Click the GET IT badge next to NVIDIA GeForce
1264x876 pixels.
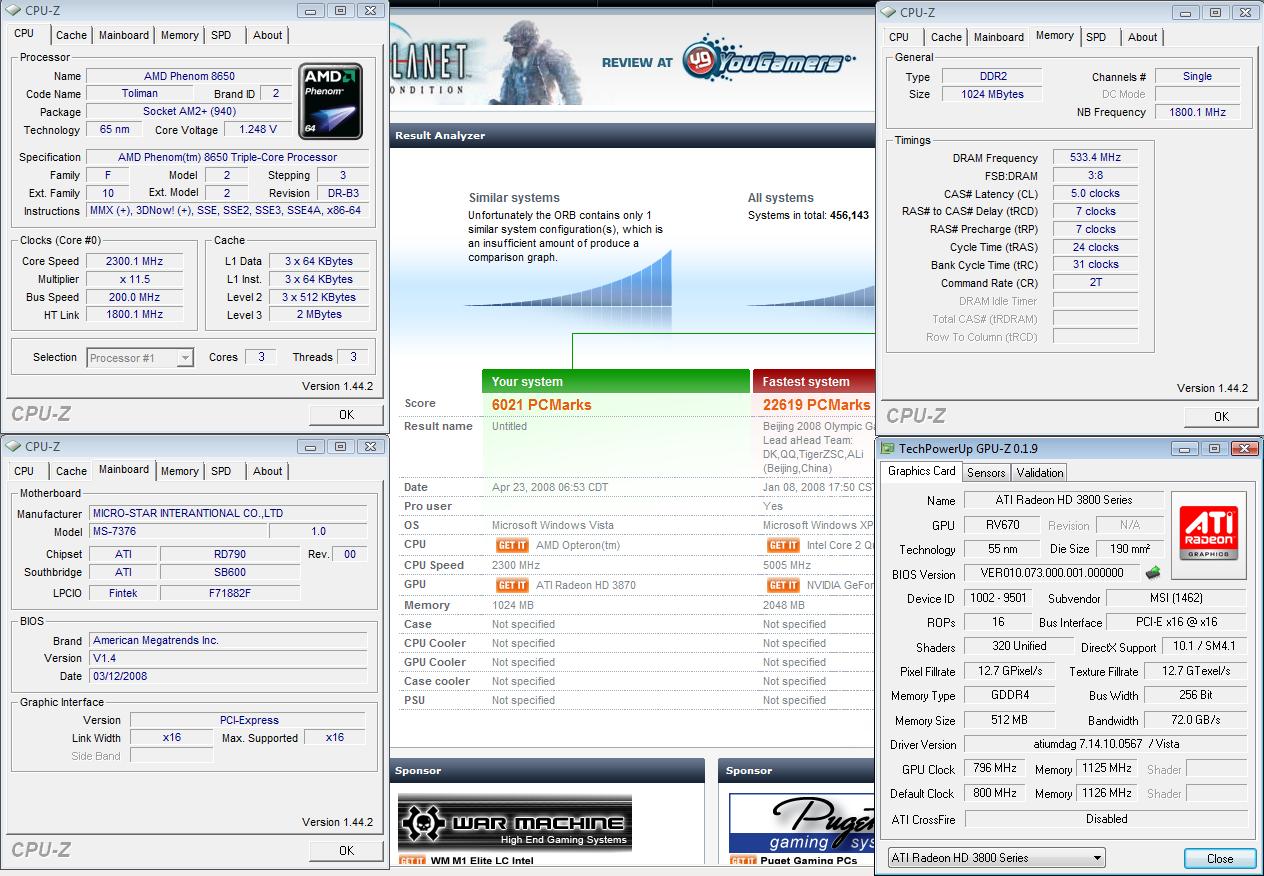783,585
